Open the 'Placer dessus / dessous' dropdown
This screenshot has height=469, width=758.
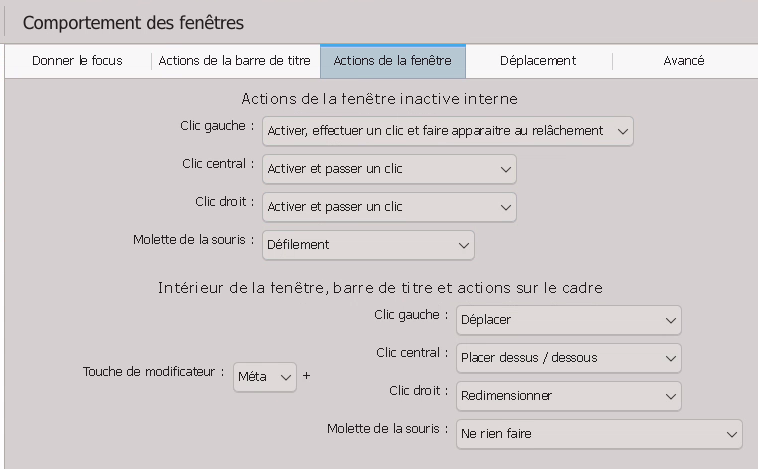point(568,358)
